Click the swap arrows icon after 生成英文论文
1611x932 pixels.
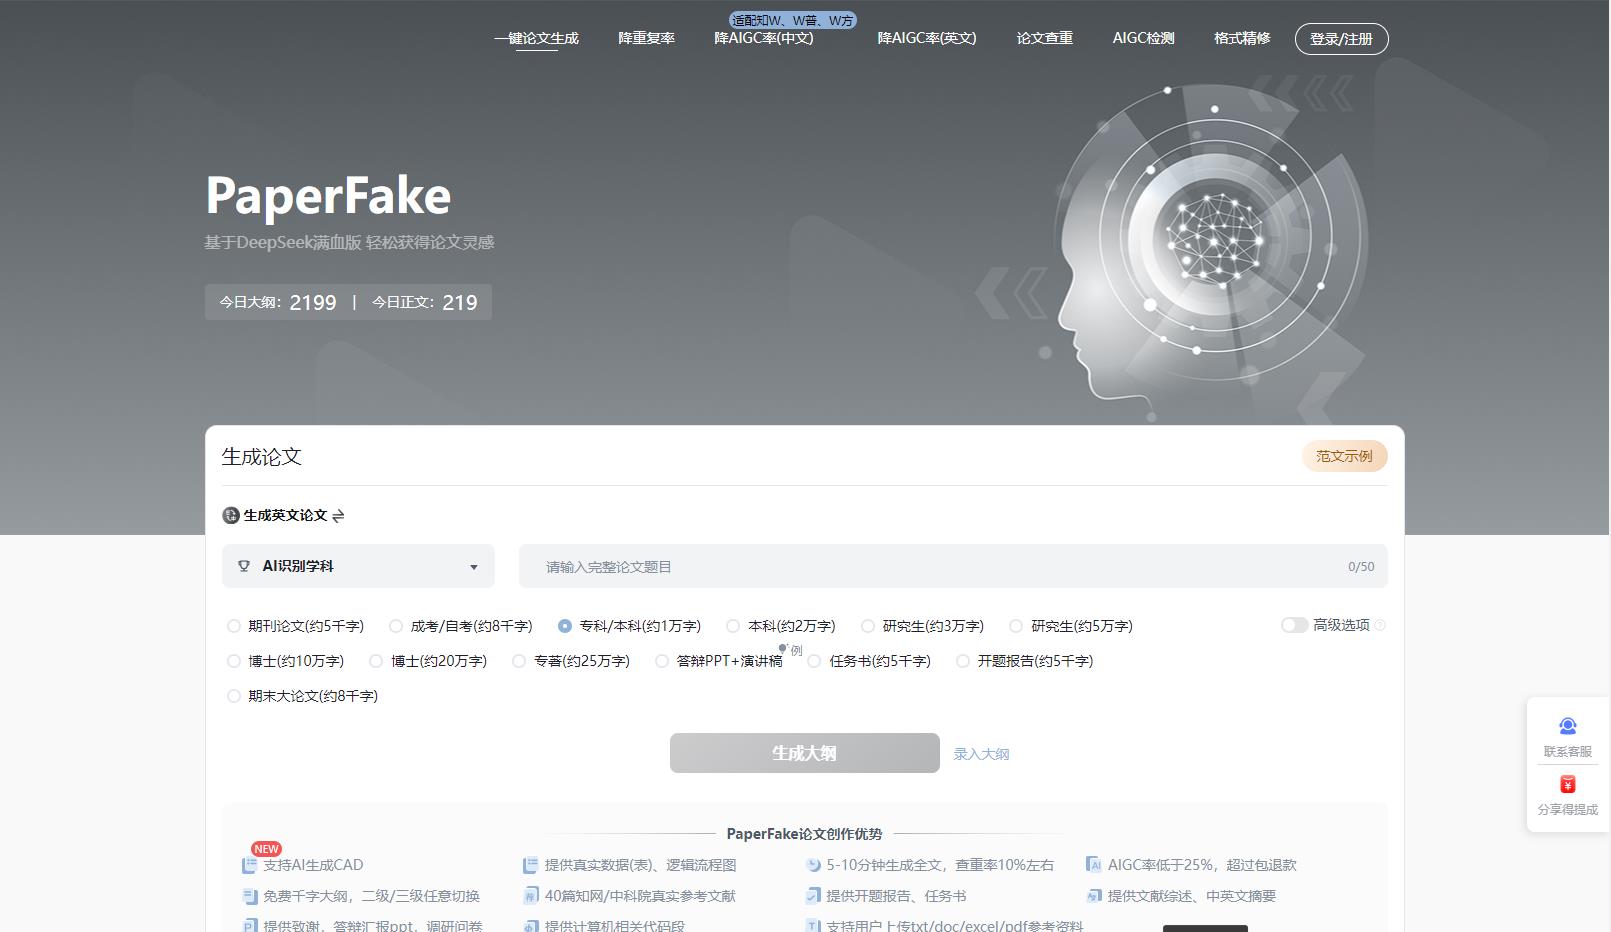click(338, 516)
